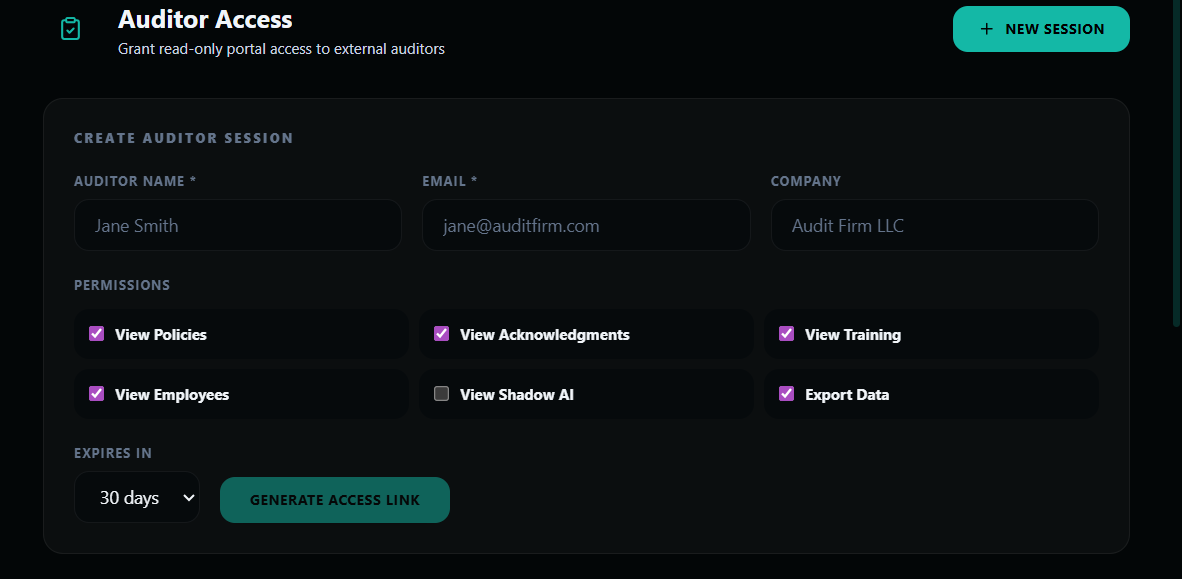Click the clipboard check icon beside Auditor Access

pyautogui.click(x=70, y=29)
